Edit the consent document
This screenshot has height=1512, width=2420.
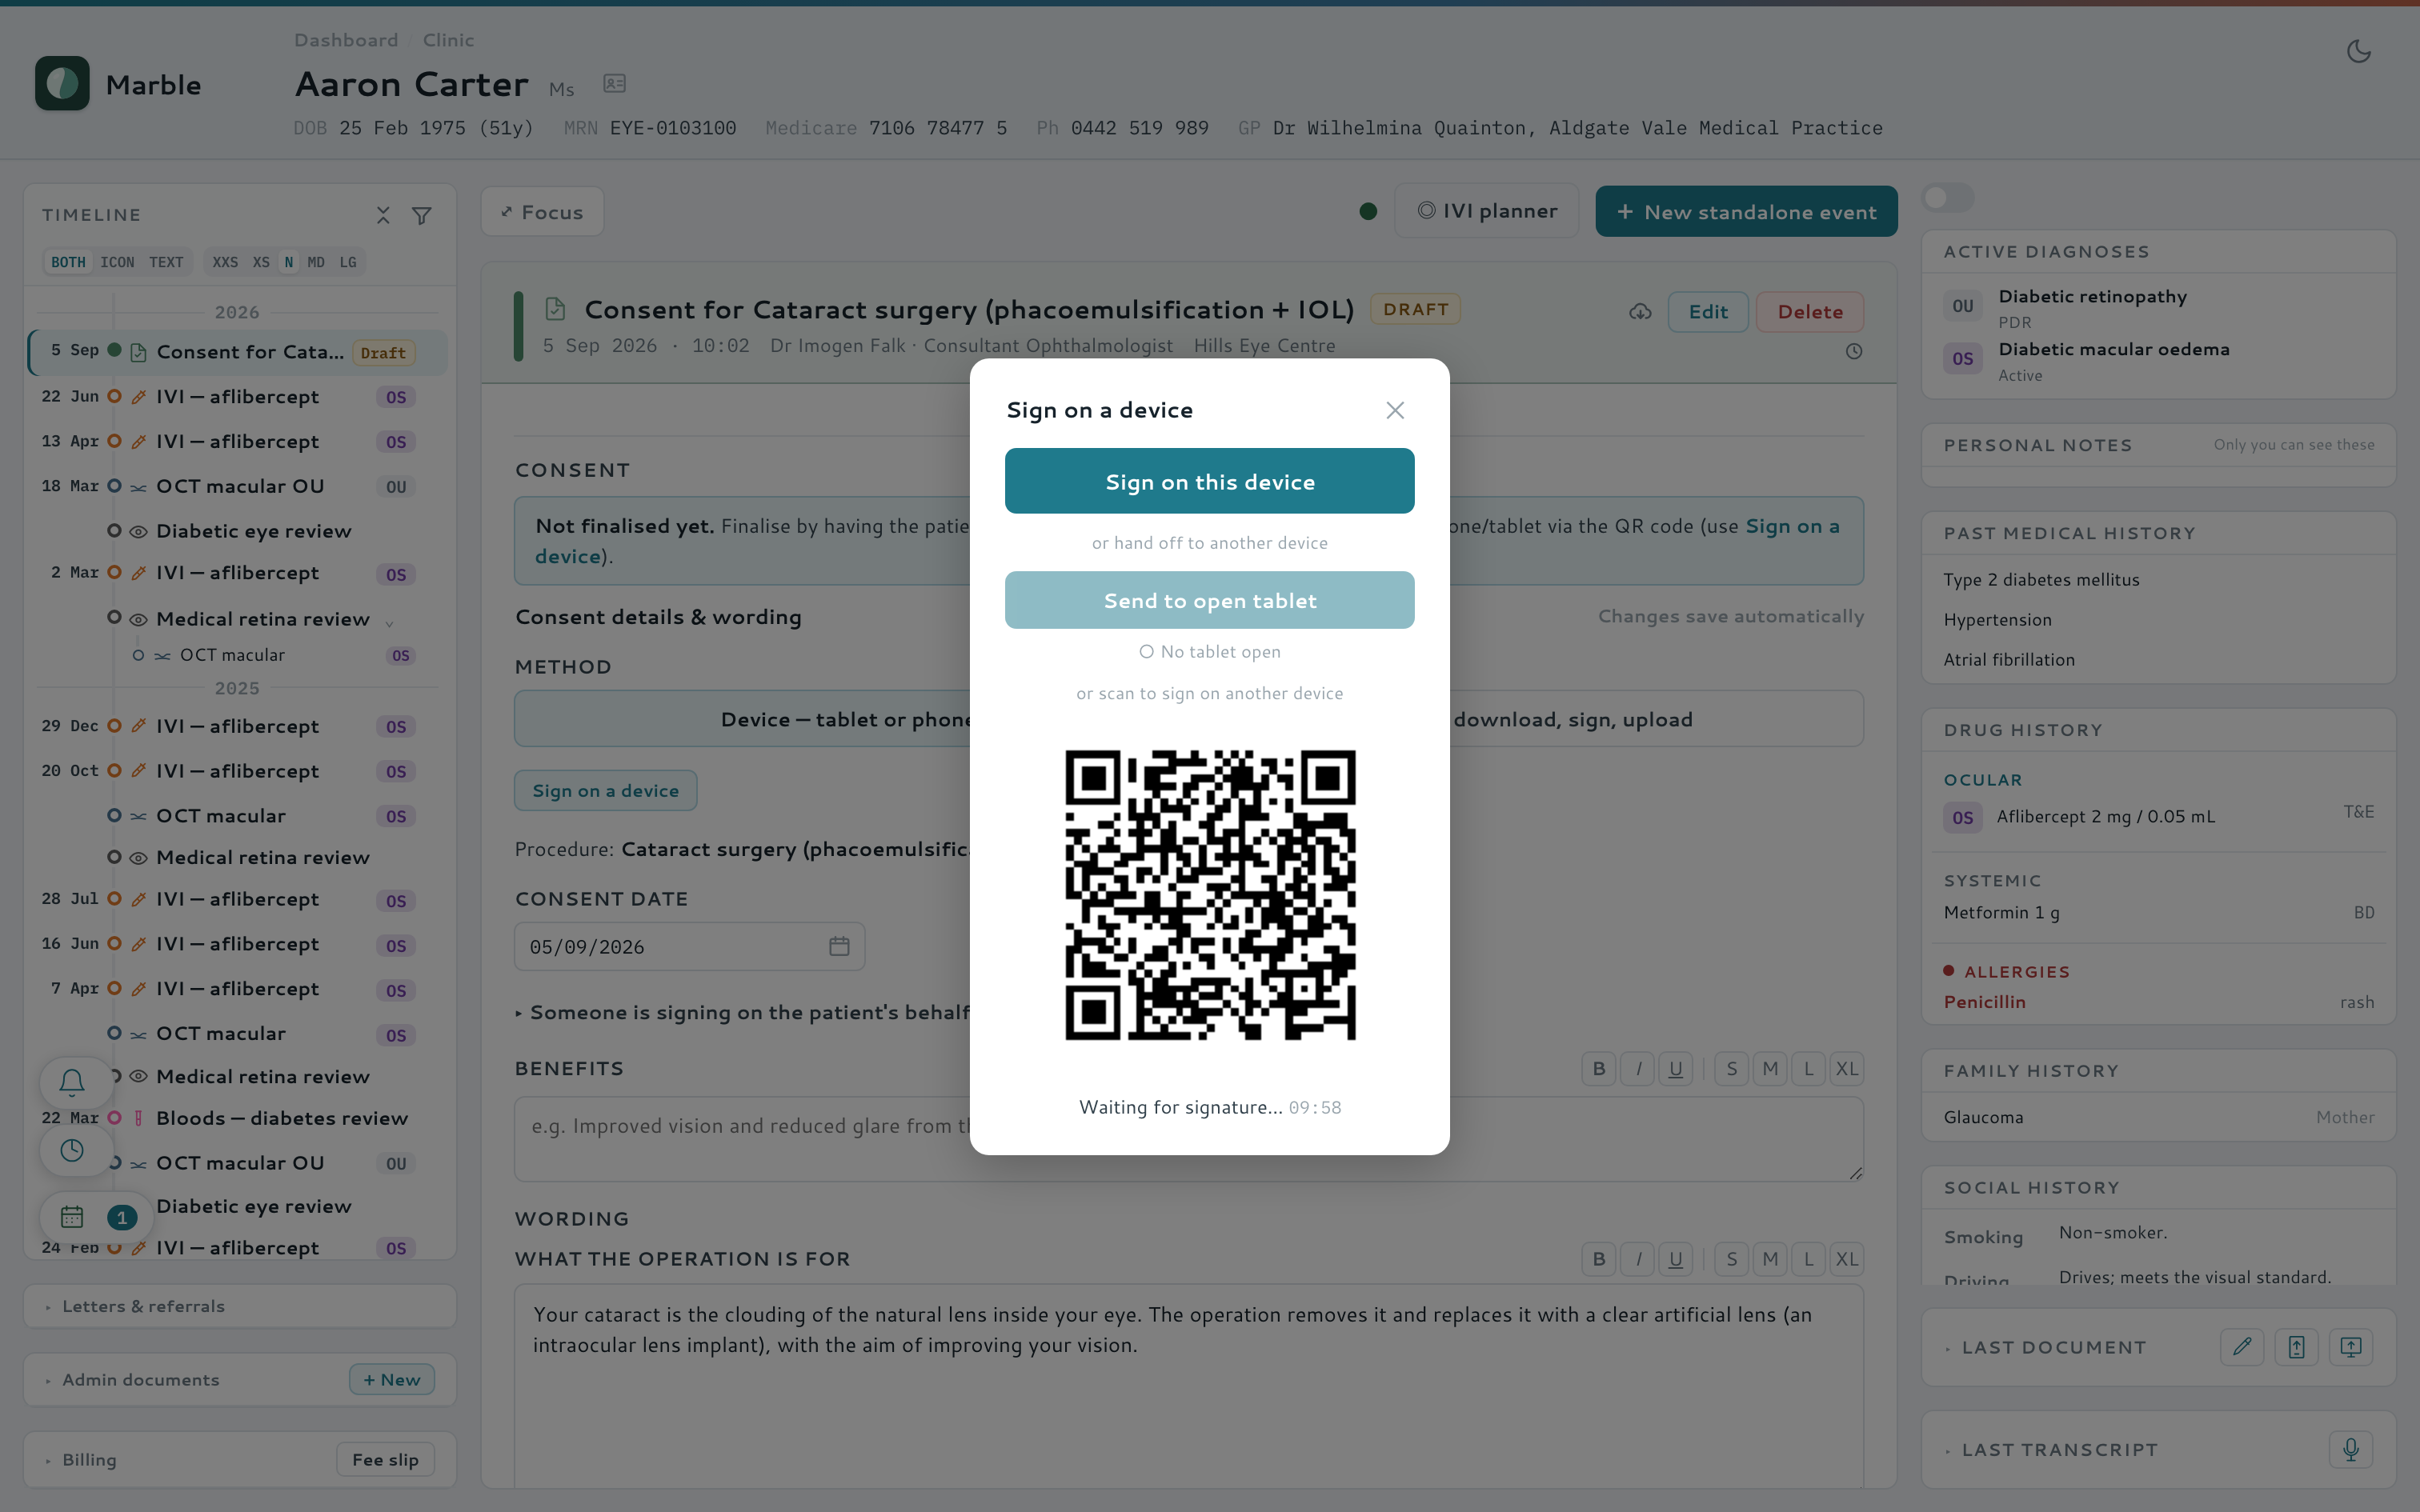(1708, 312)
